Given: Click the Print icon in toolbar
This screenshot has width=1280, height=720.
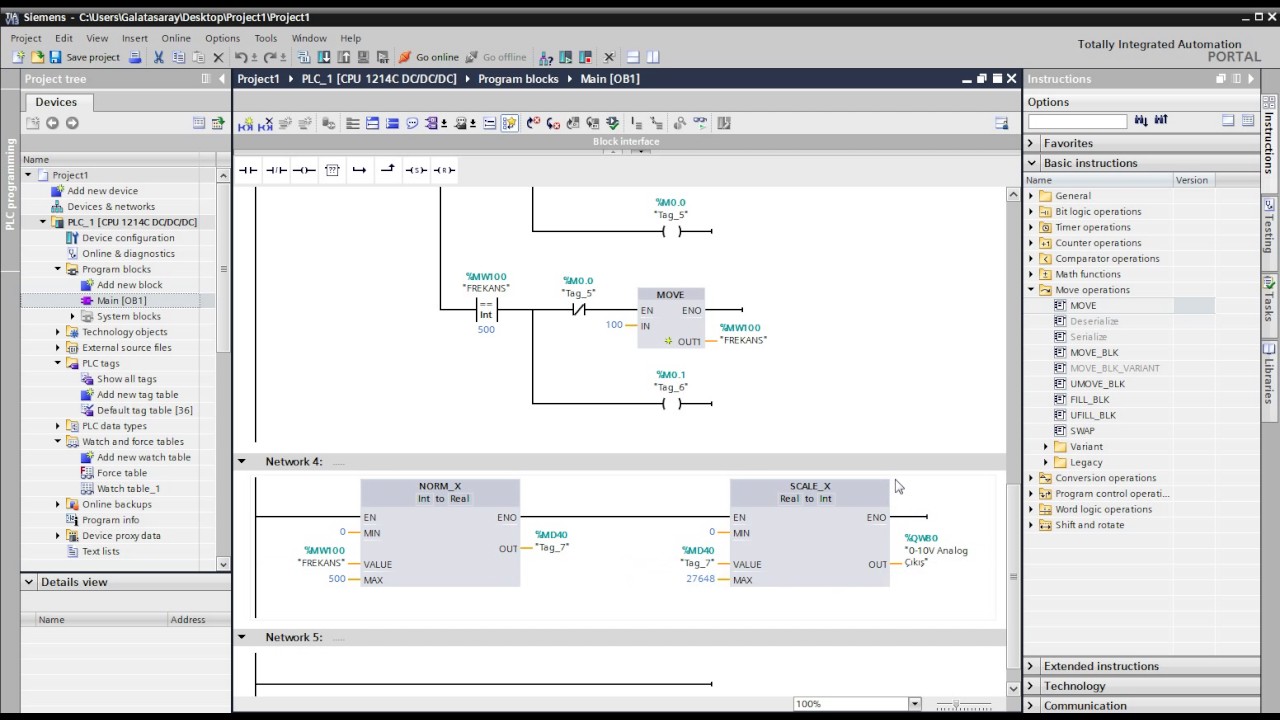Looking at the screenshot, I should tap(135, 57).
